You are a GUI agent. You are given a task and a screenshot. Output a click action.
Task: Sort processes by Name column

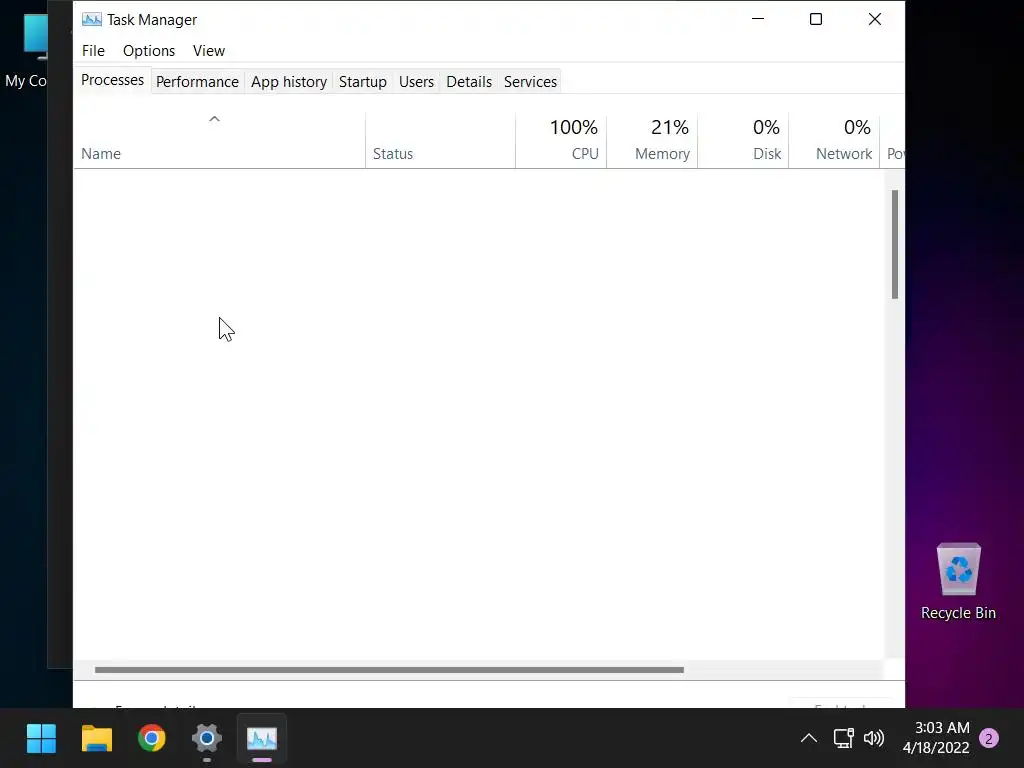(x=219, y=140)
